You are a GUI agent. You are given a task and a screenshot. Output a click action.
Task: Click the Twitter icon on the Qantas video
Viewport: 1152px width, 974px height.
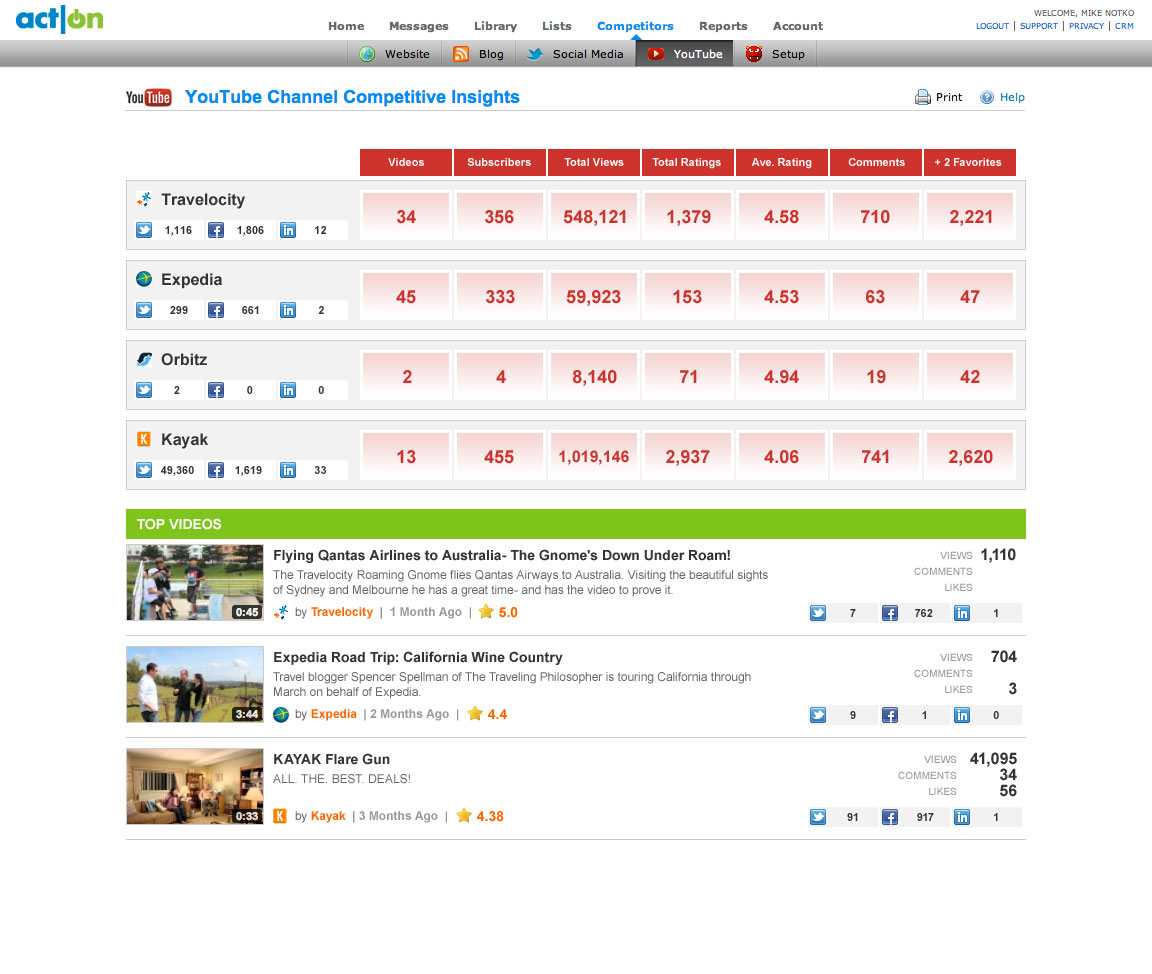[x=818, y=613]
